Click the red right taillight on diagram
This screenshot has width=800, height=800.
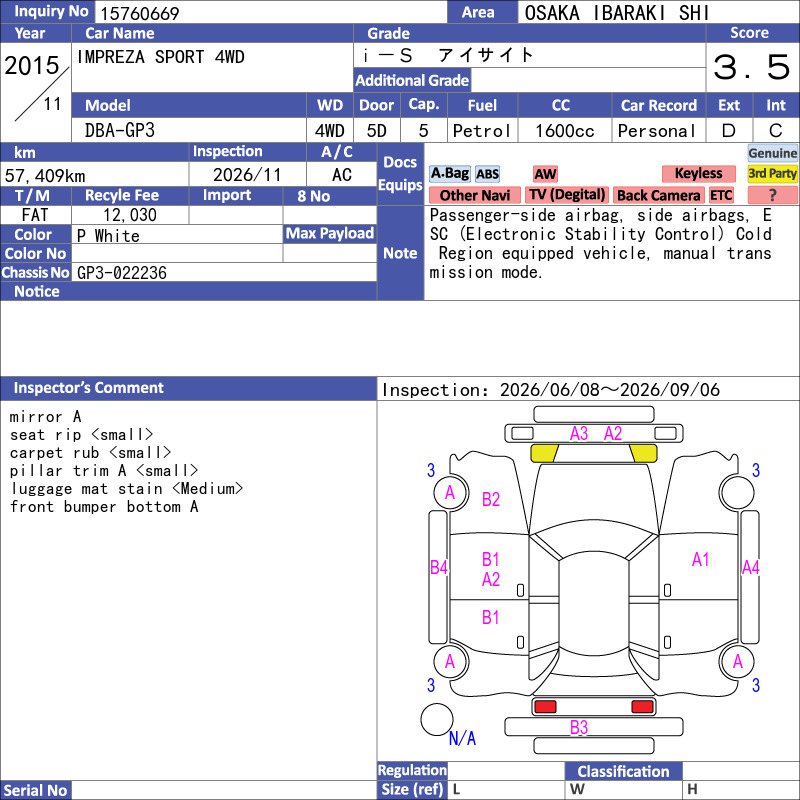[642, 707]
